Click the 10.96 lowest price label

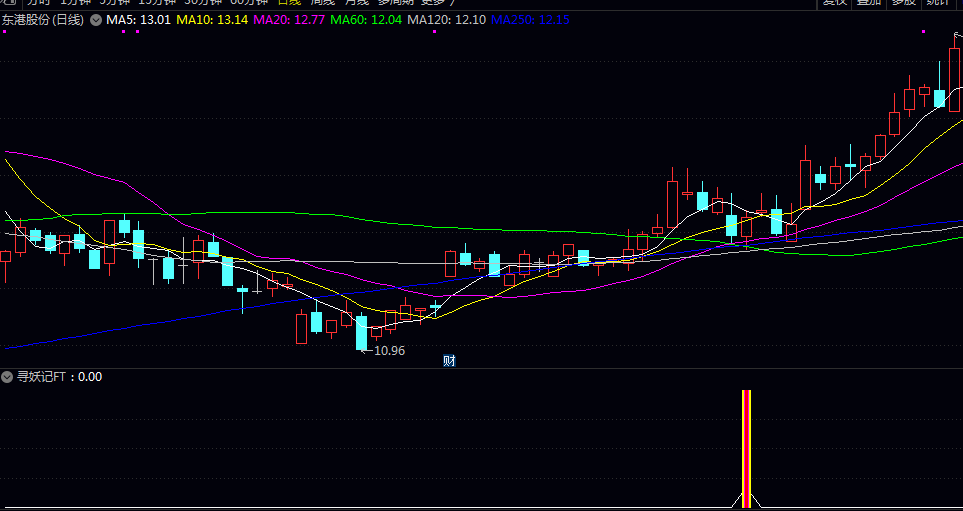[x=389, y=351]
